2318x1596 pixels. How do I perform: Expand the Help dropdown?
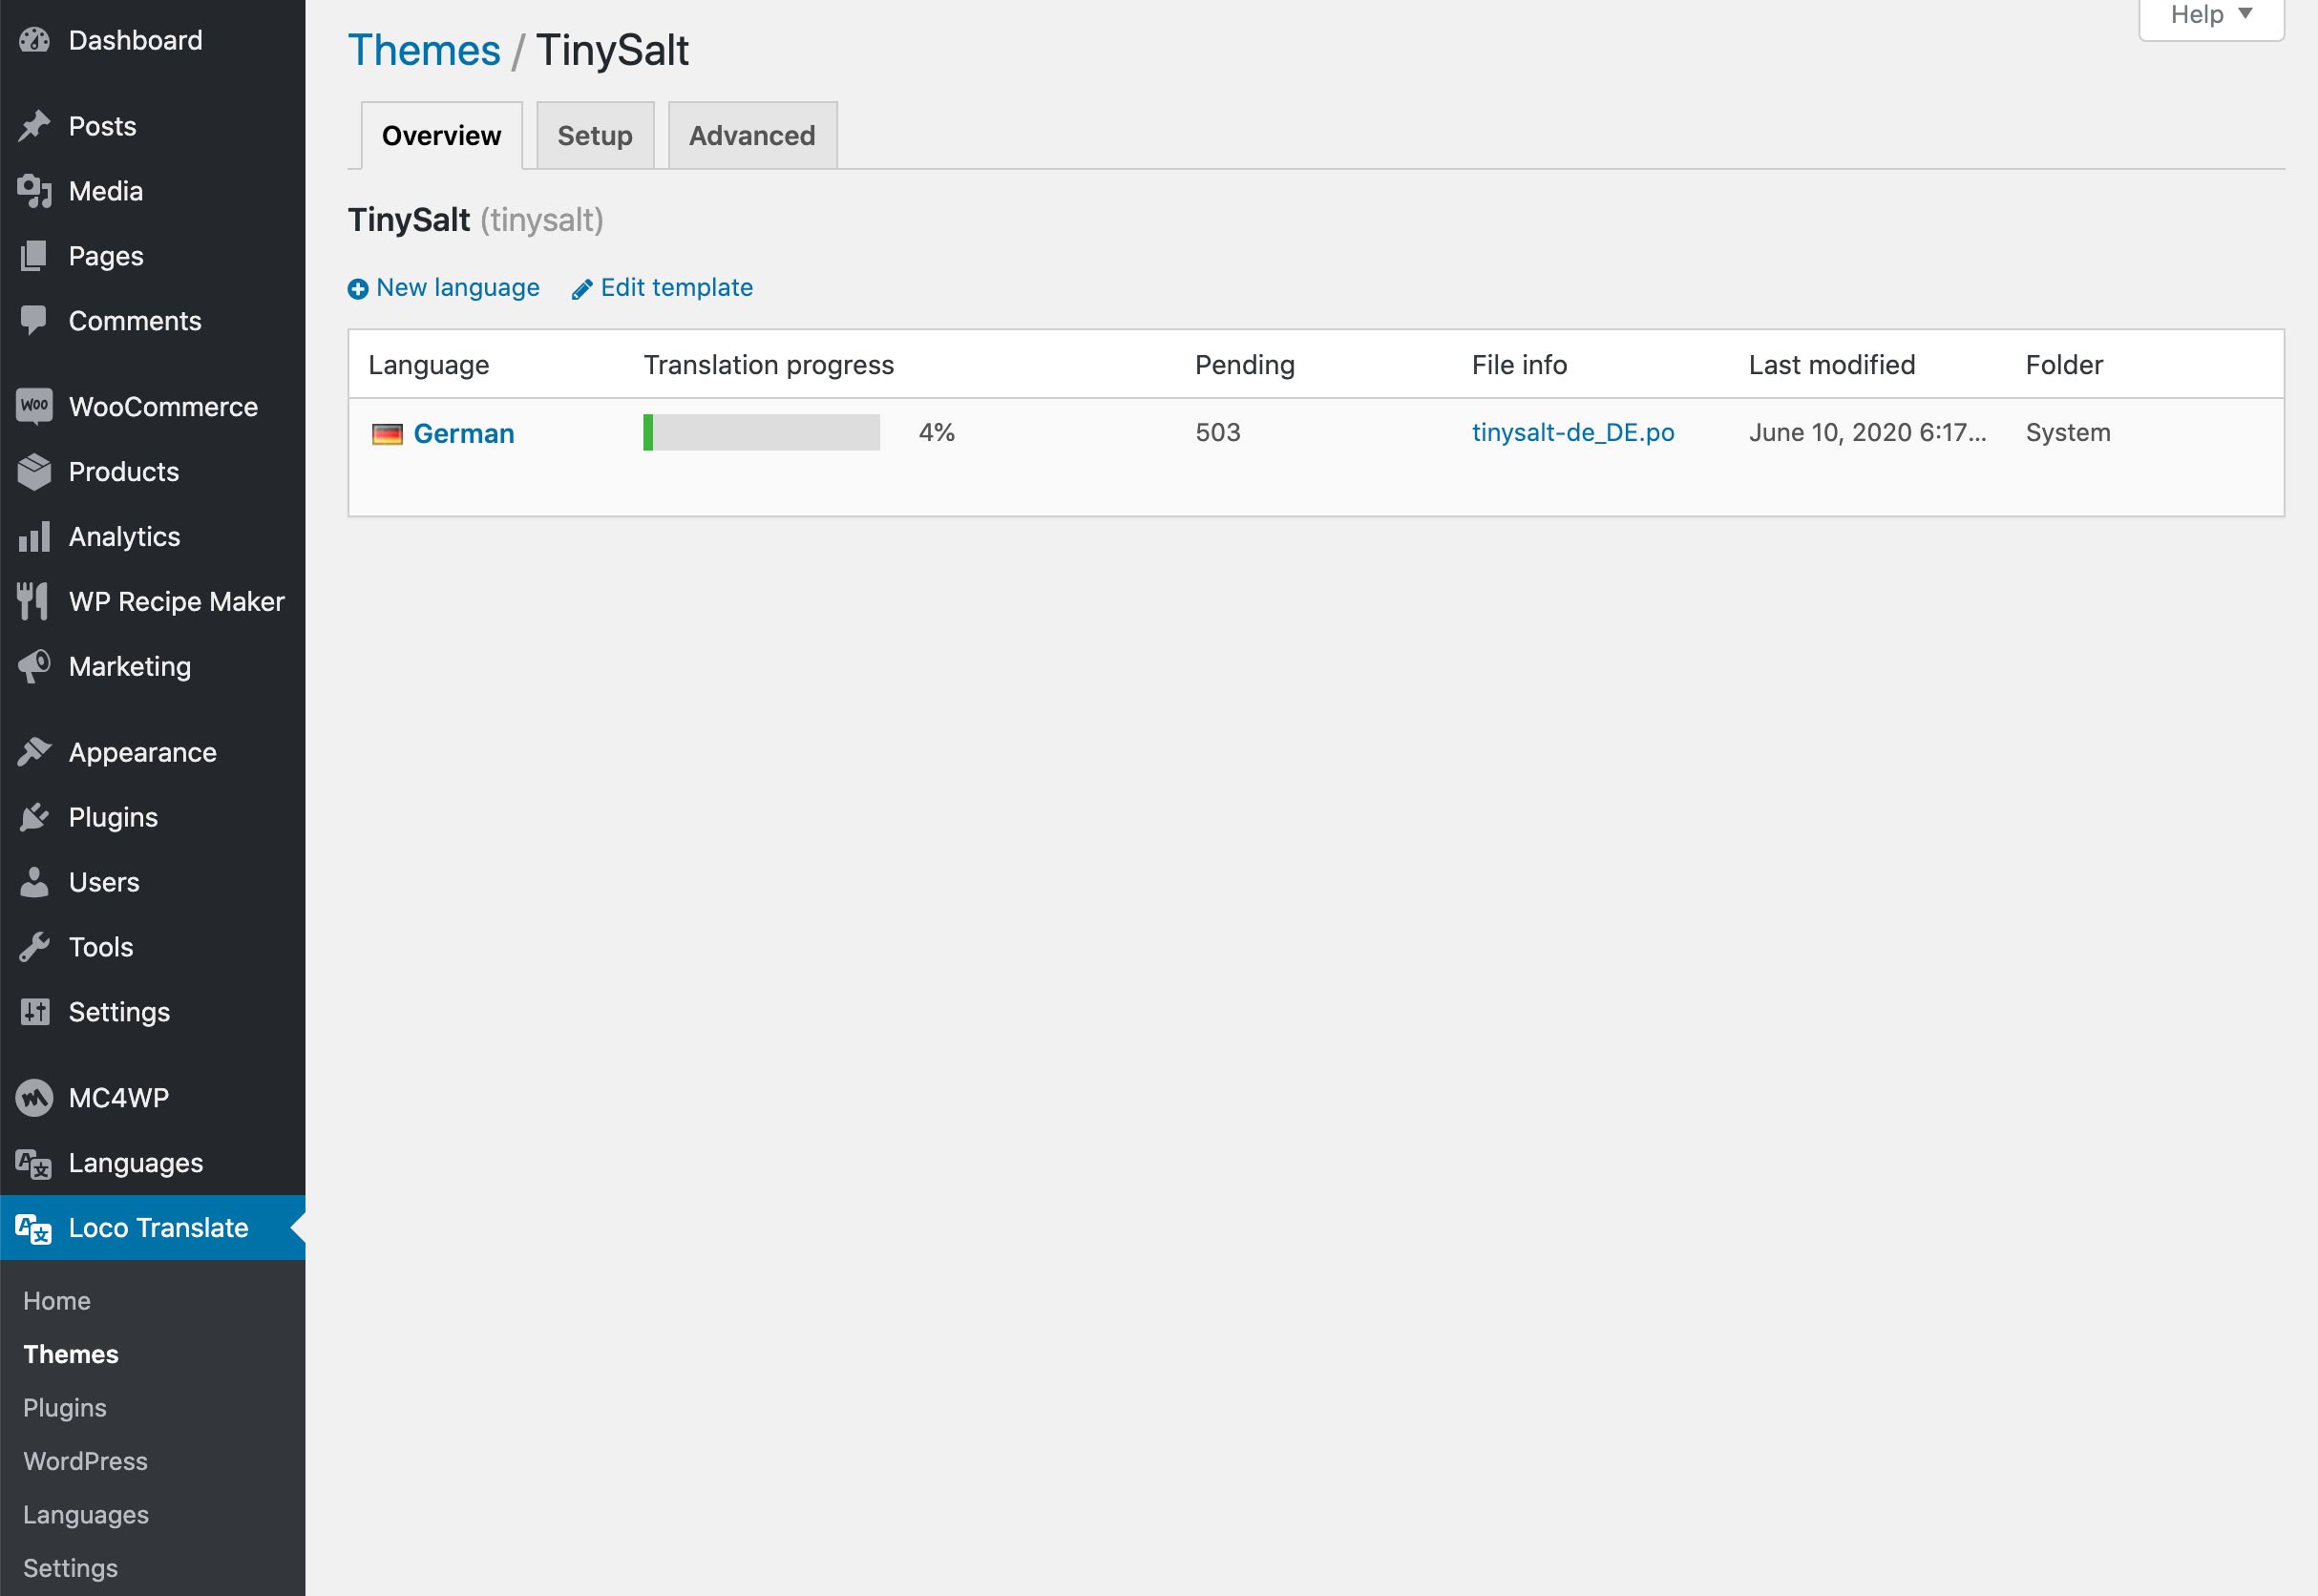2210,15
